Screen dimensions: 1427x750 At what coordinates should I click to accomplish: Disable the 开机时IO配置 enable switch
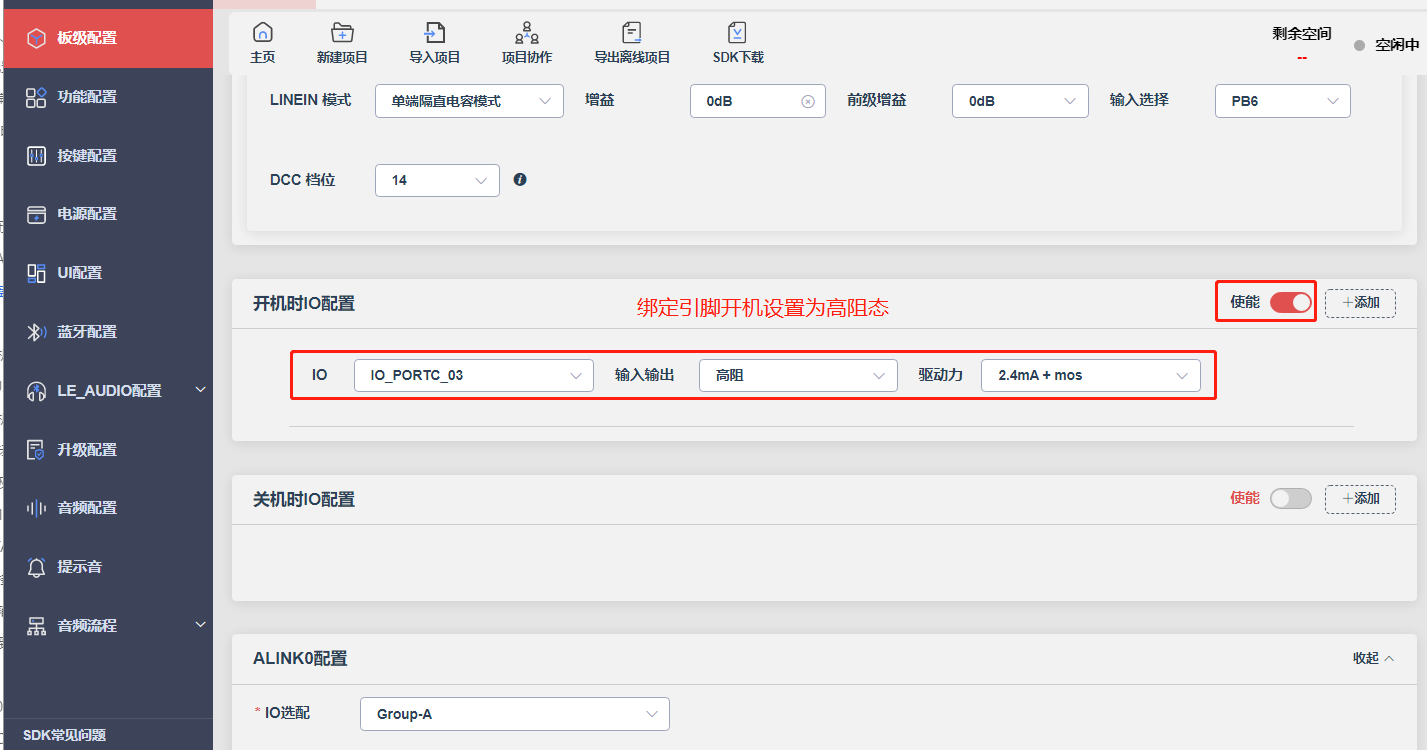click(x=1290, y=302)
